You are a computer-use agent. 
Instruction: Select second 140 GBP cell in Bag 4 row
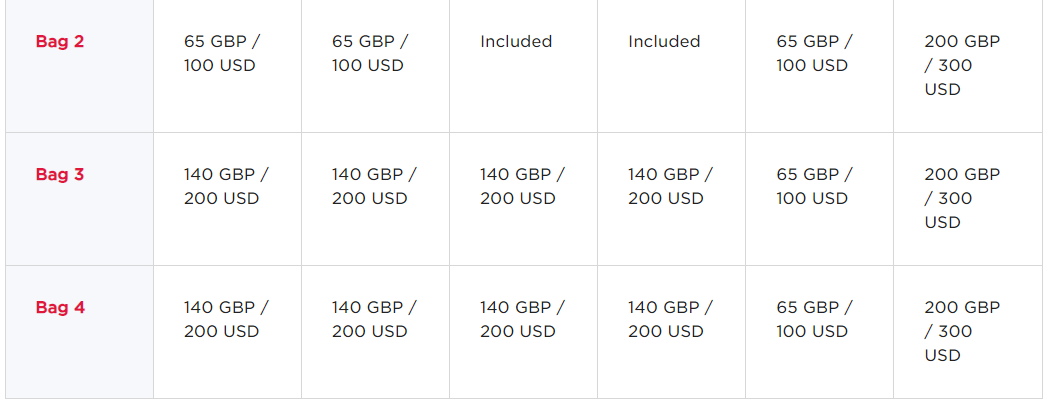[374, 320]
